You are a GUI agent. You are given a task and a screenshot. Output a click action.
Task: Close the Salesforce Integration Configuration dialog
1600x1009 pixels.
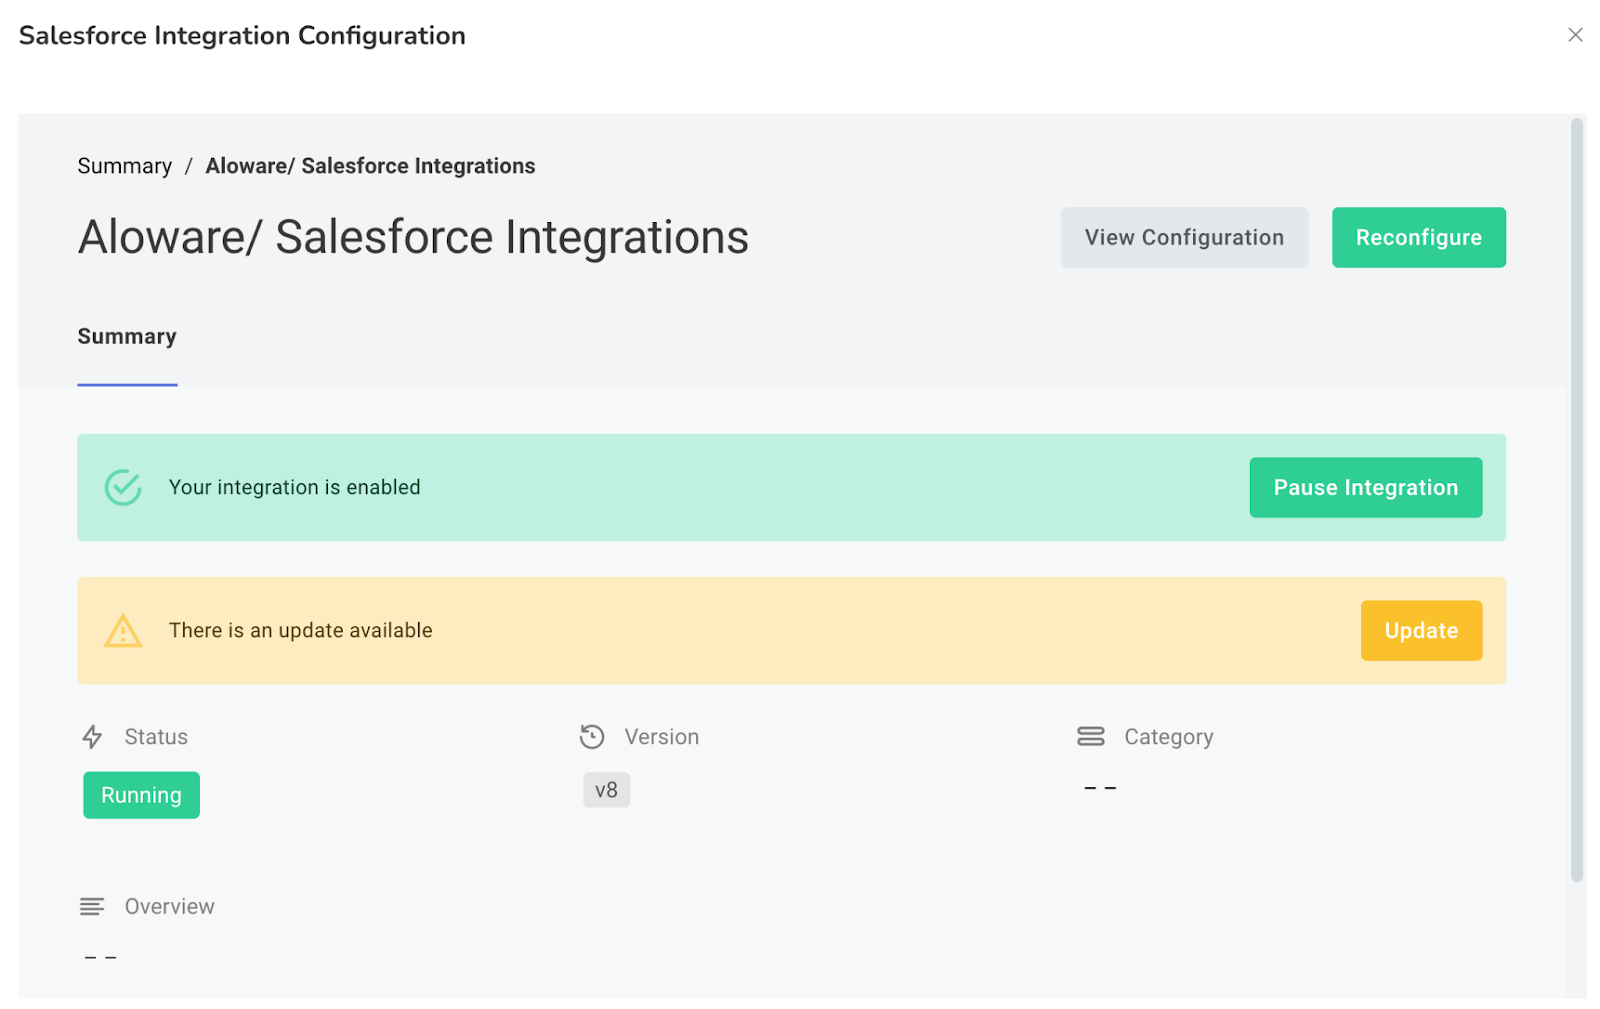pos(1575,35)
